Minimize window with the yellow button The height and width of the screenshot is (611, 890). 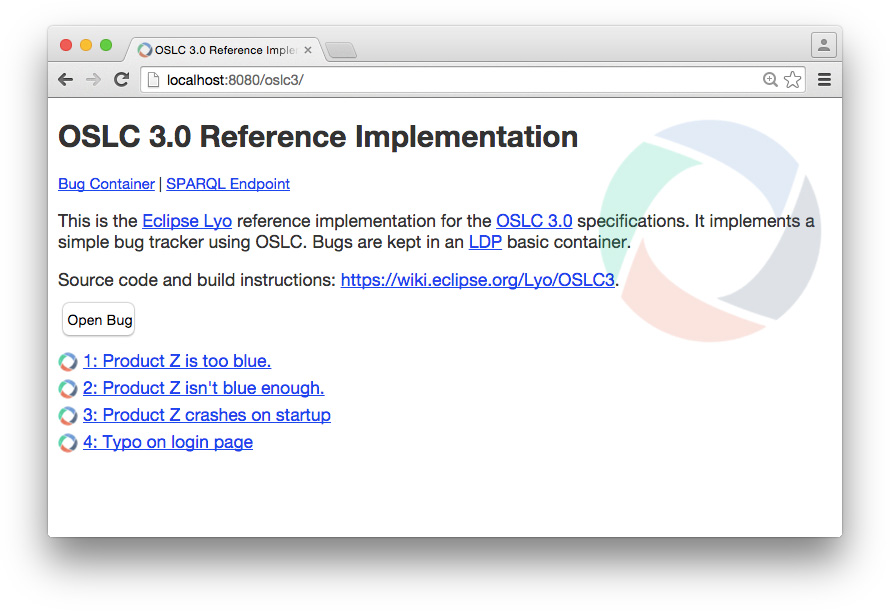point(86,45)
